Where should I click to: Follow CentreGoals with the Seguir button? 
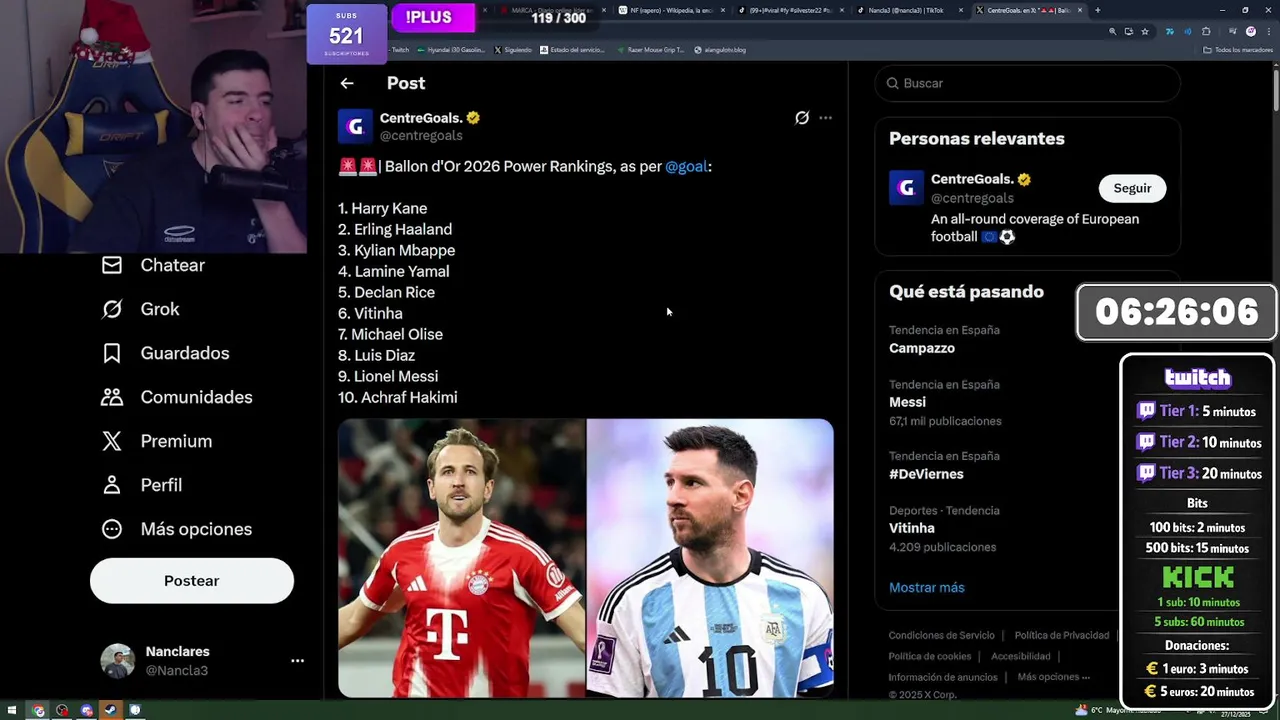pos(1132,188)
